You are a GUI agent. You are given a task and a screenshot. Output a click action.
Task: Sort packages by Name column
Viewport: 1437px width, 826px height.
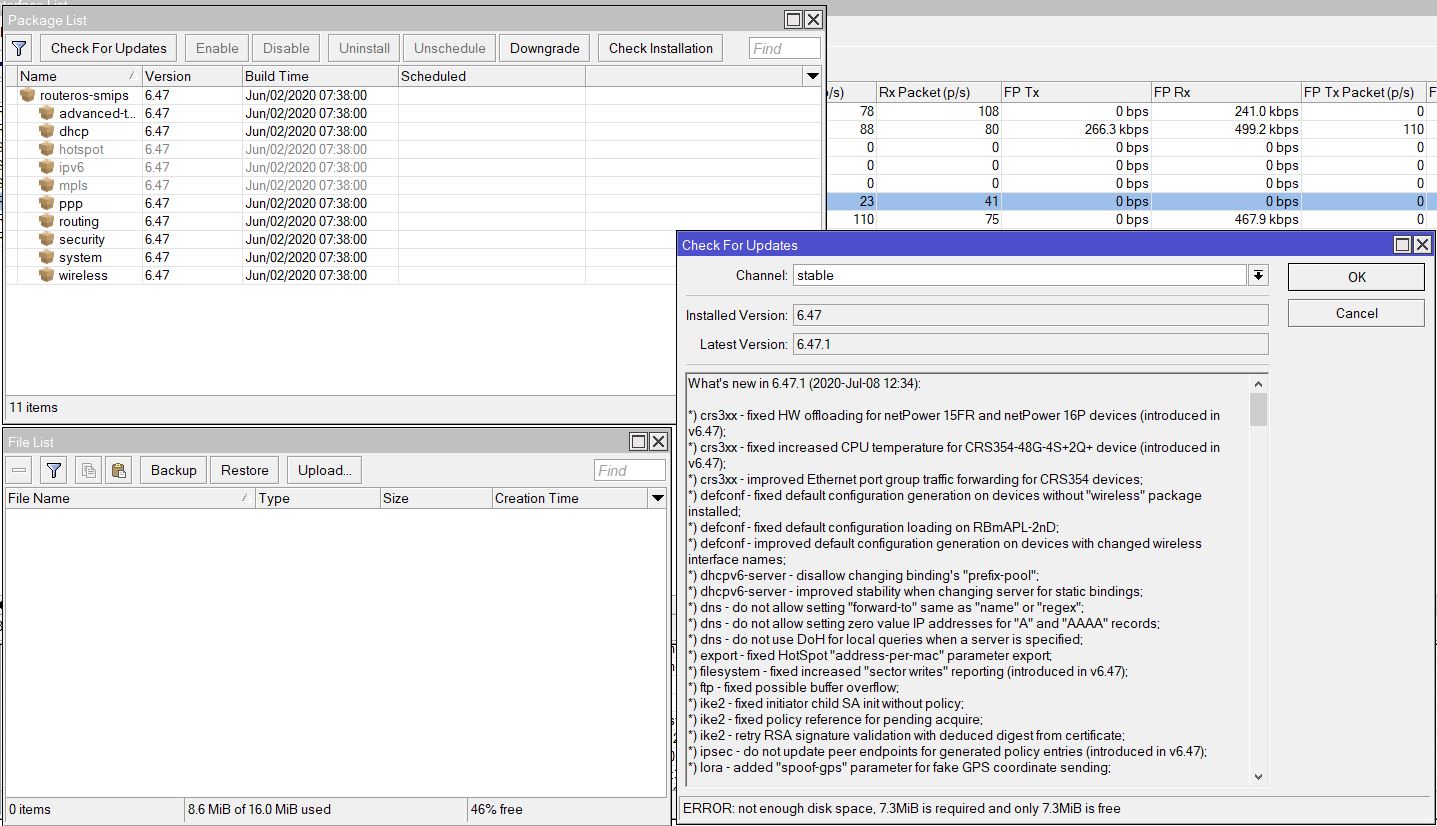click(x=79, y=76)
